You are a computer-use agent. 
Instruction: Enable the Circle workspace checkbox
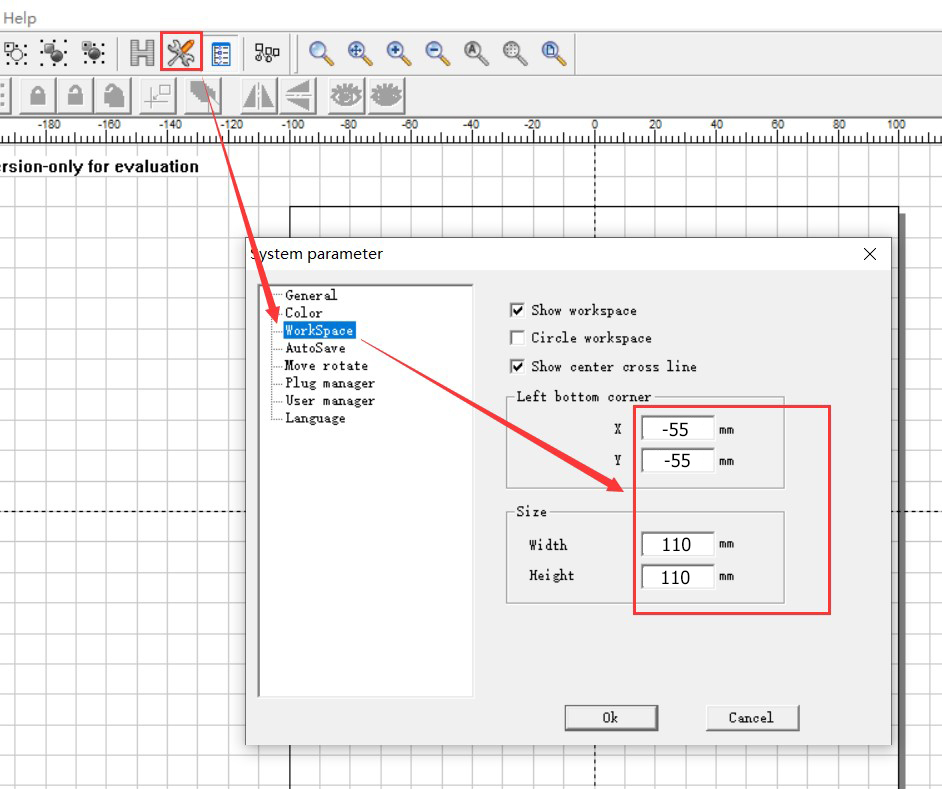[x=517, y=338]
